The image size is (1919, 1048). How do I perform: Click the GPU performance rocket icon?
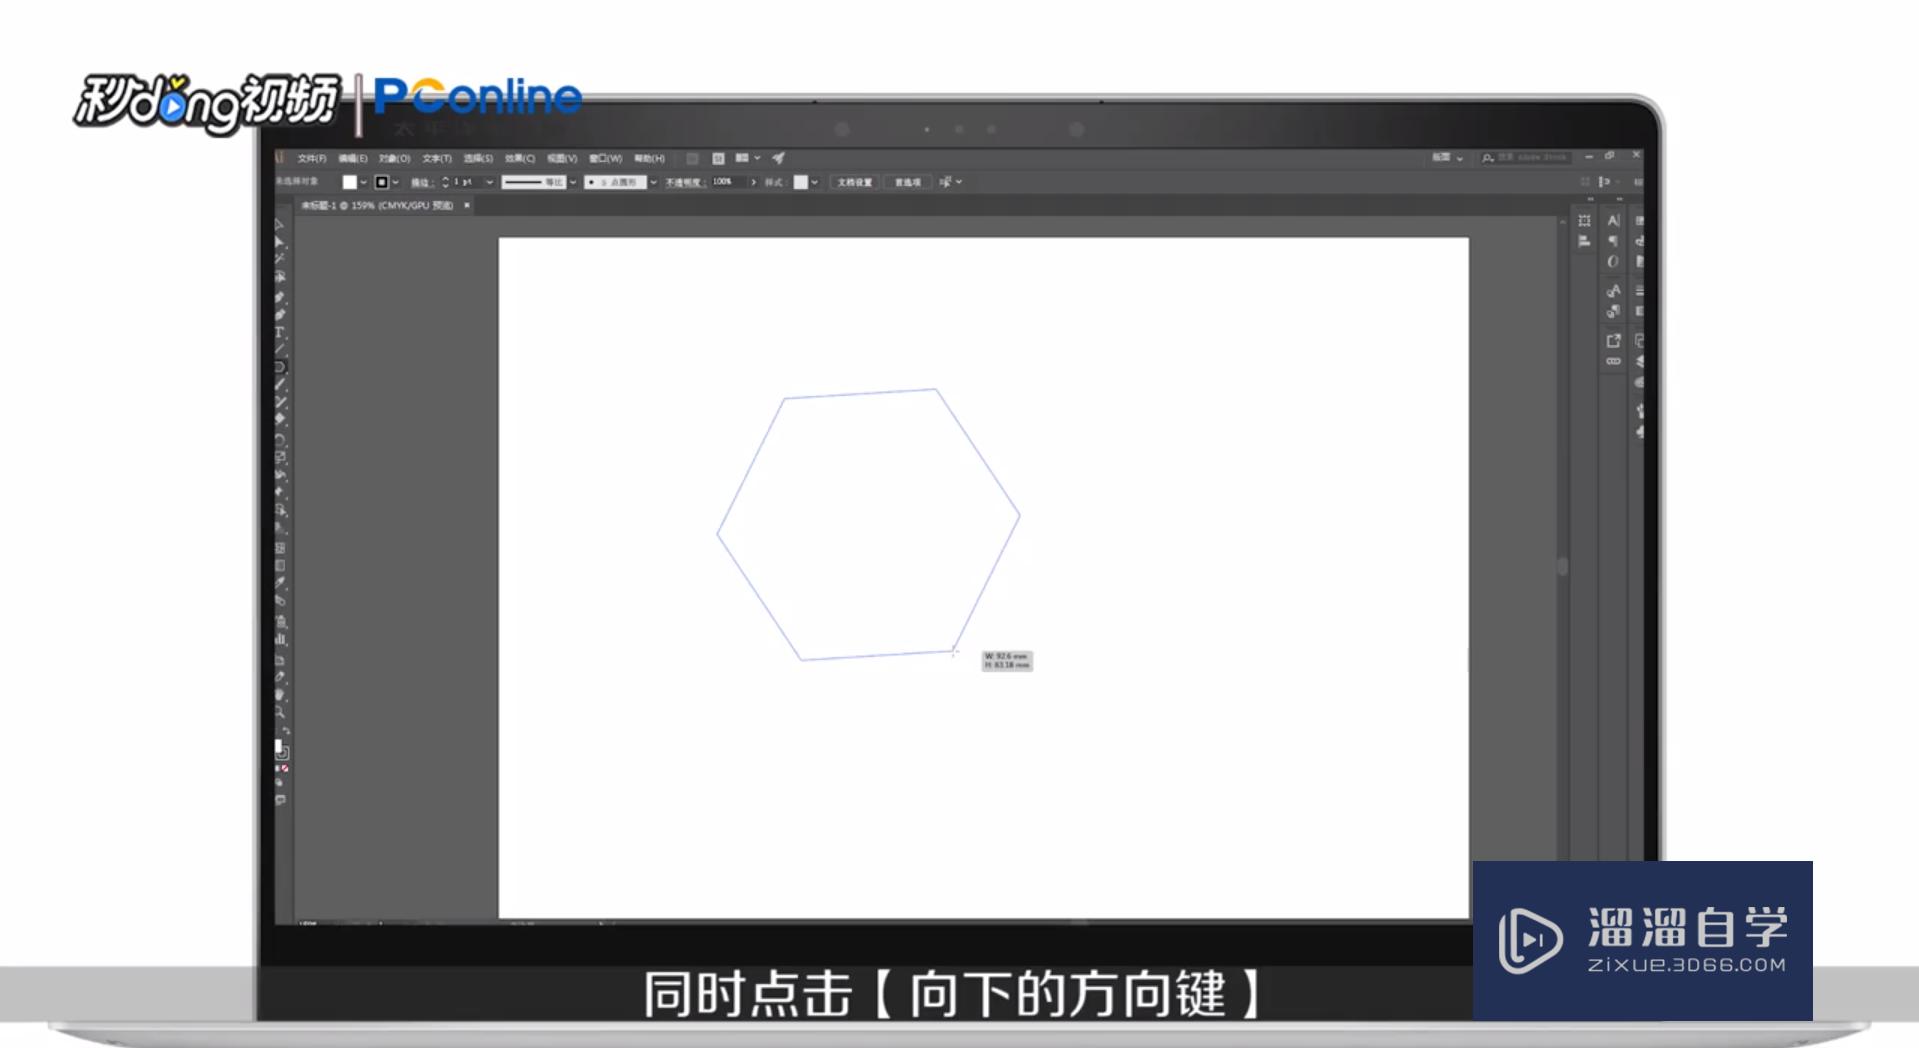point(779,158)
